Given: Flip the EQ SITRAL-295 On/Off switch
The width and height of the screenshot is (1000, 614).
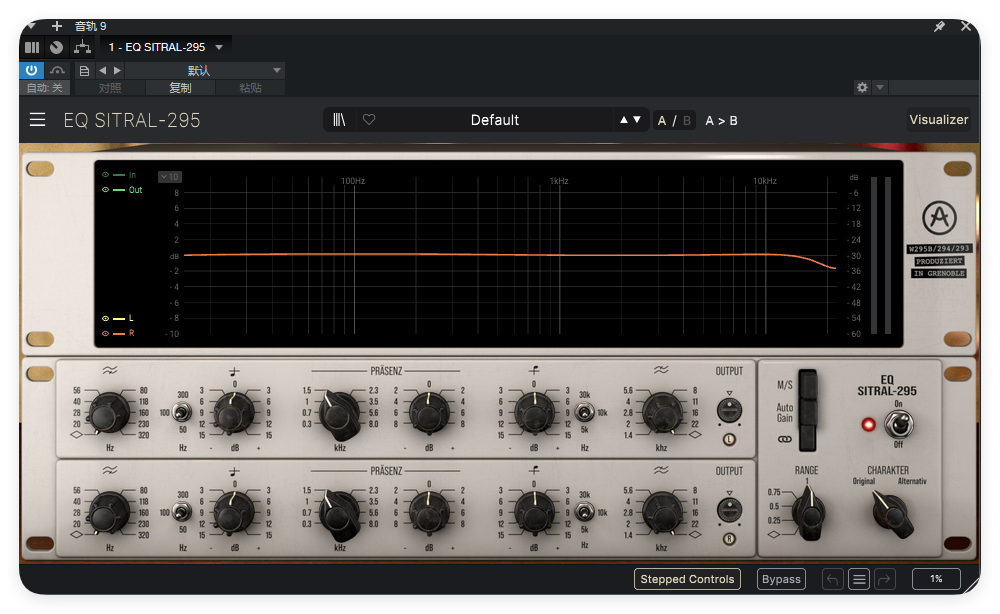Looking at the screenshot, I should (x=899, y=424).
